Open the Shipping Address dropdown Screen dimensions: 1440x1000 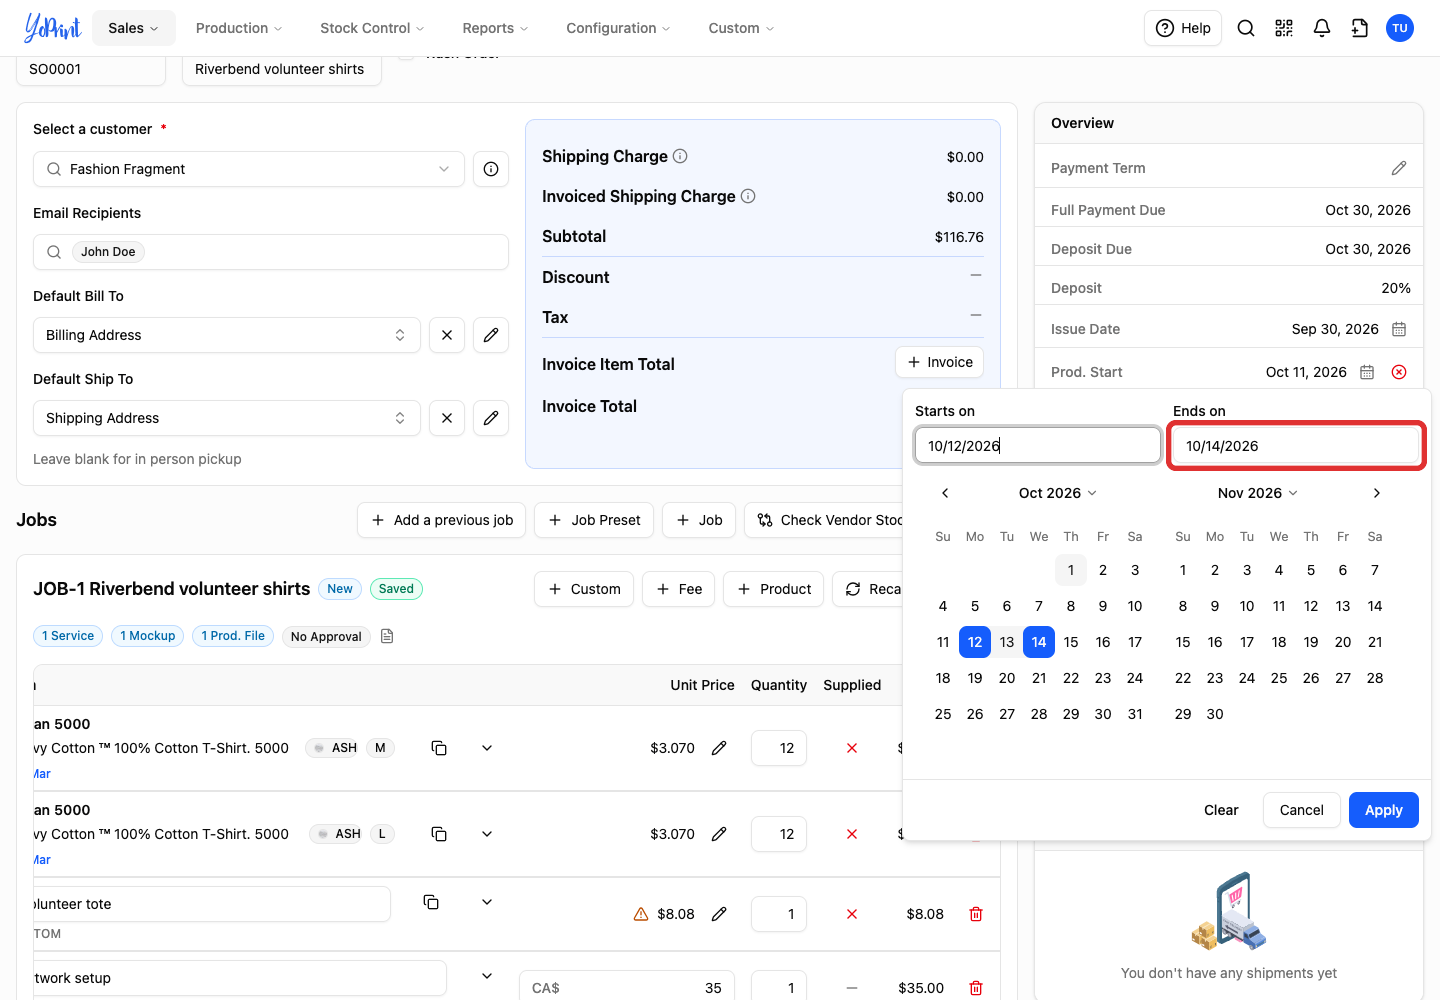(x=227, y=418)
